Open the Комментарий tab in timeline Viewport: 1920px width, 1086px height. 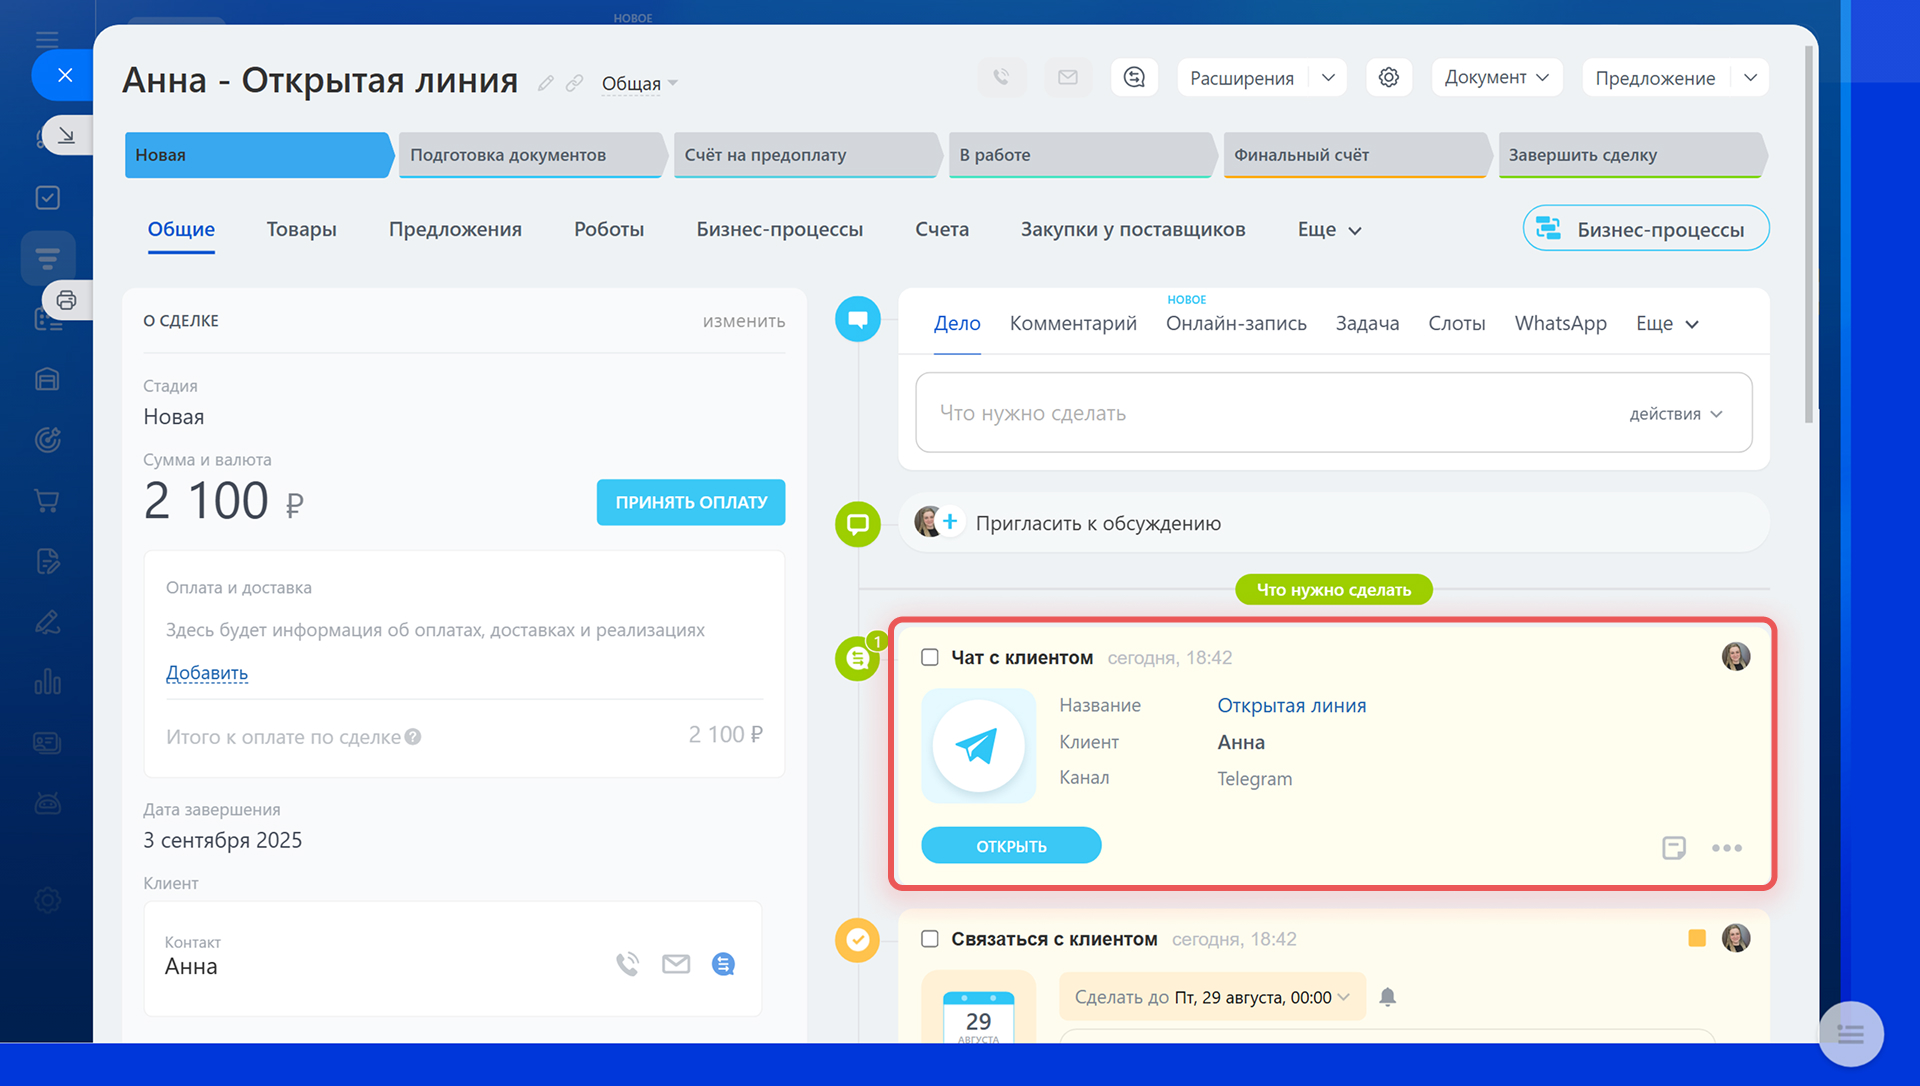point(1072,324)
